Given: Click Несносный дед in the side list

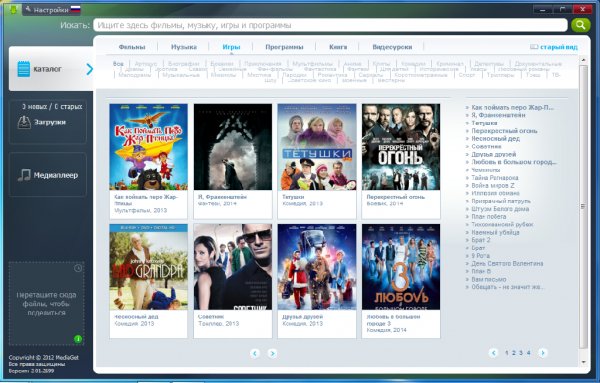Looking at the screenshot, I should pyautogui.click(x=495, y=139).
